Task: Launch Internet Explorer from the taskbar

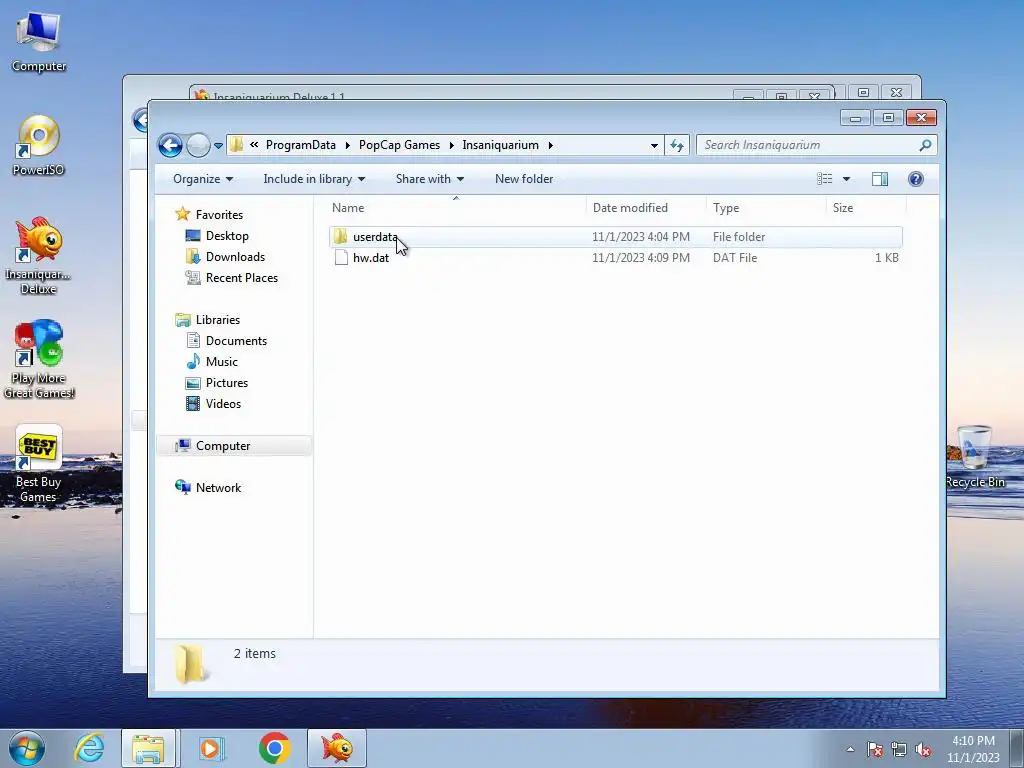Action: pos(89,748)
